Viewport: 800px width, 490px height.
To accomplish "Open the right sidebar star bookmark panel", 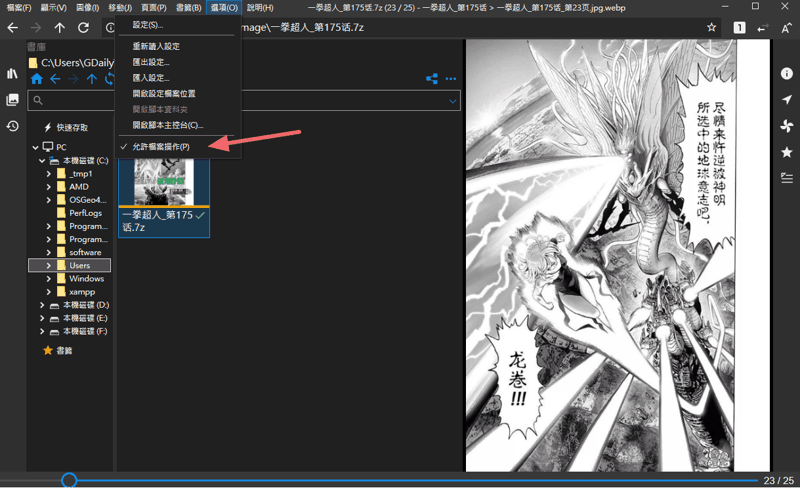I will pos(786,152).
